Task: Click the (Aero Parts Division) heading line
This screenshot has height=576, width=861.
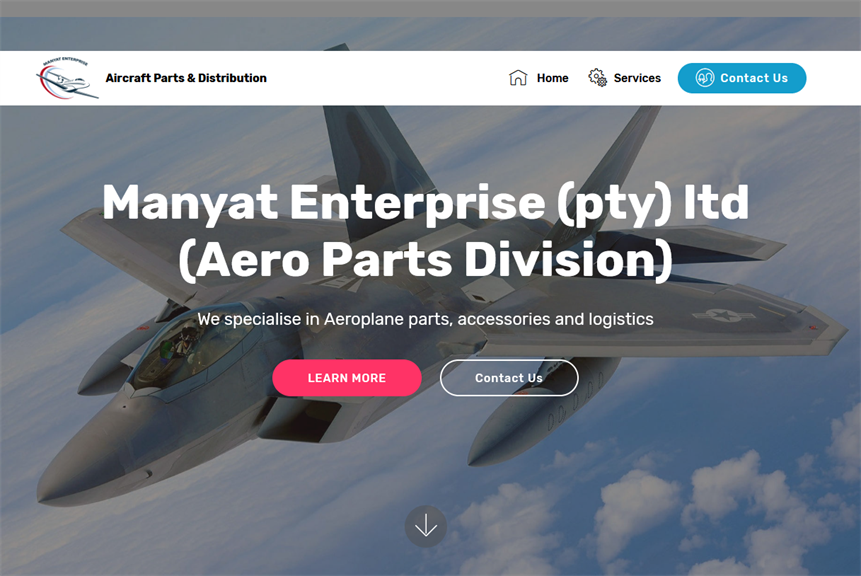Action: point(426,260)
